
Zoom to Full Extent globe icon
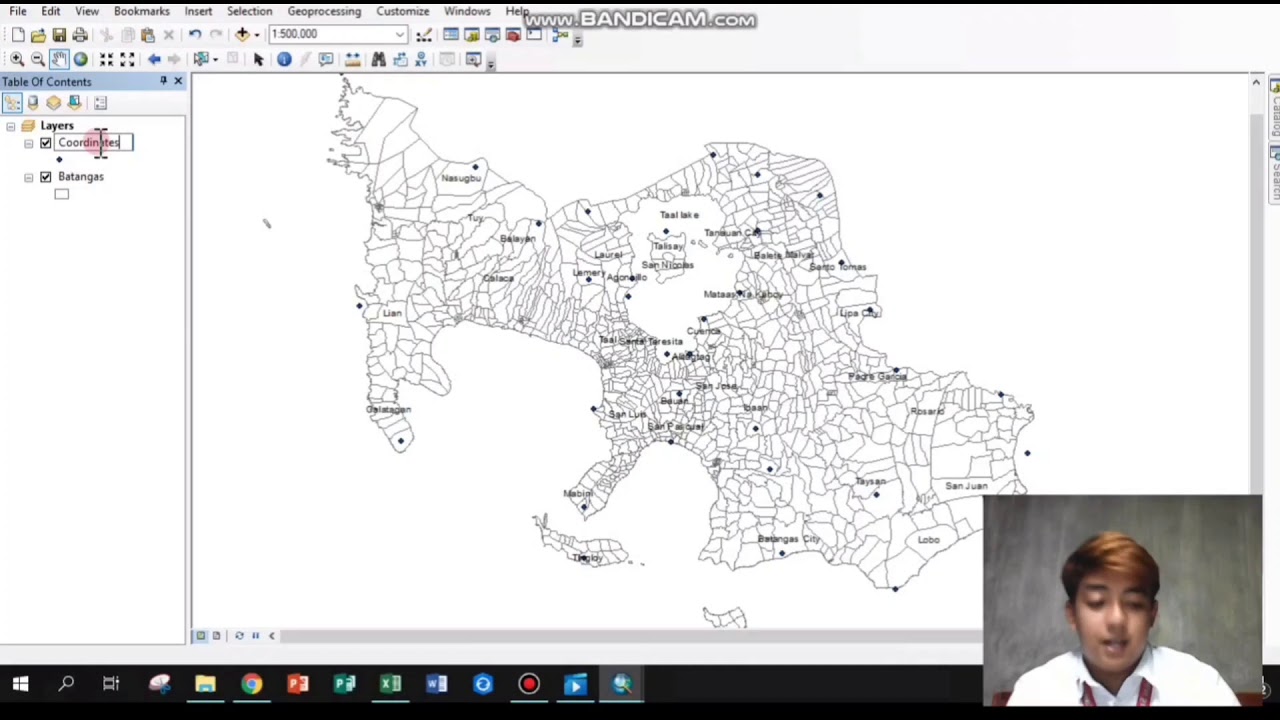click(80, 59)
